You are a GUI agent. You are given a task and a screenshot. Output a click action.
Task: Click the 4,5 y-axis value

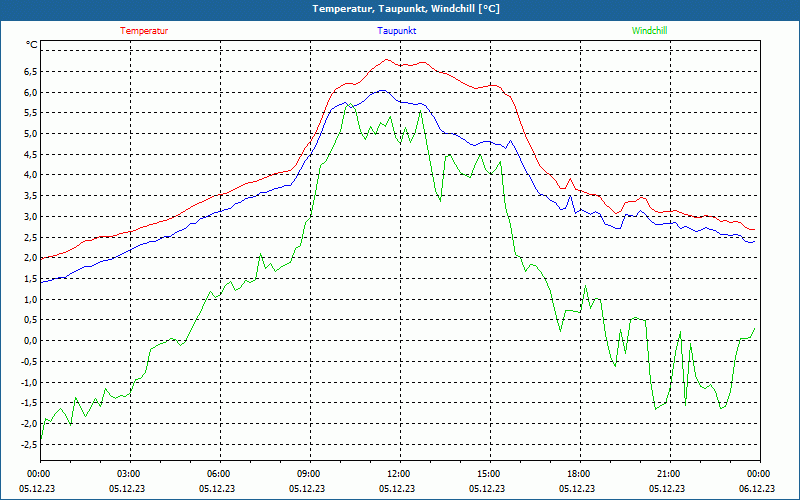(x=31, y=154)
